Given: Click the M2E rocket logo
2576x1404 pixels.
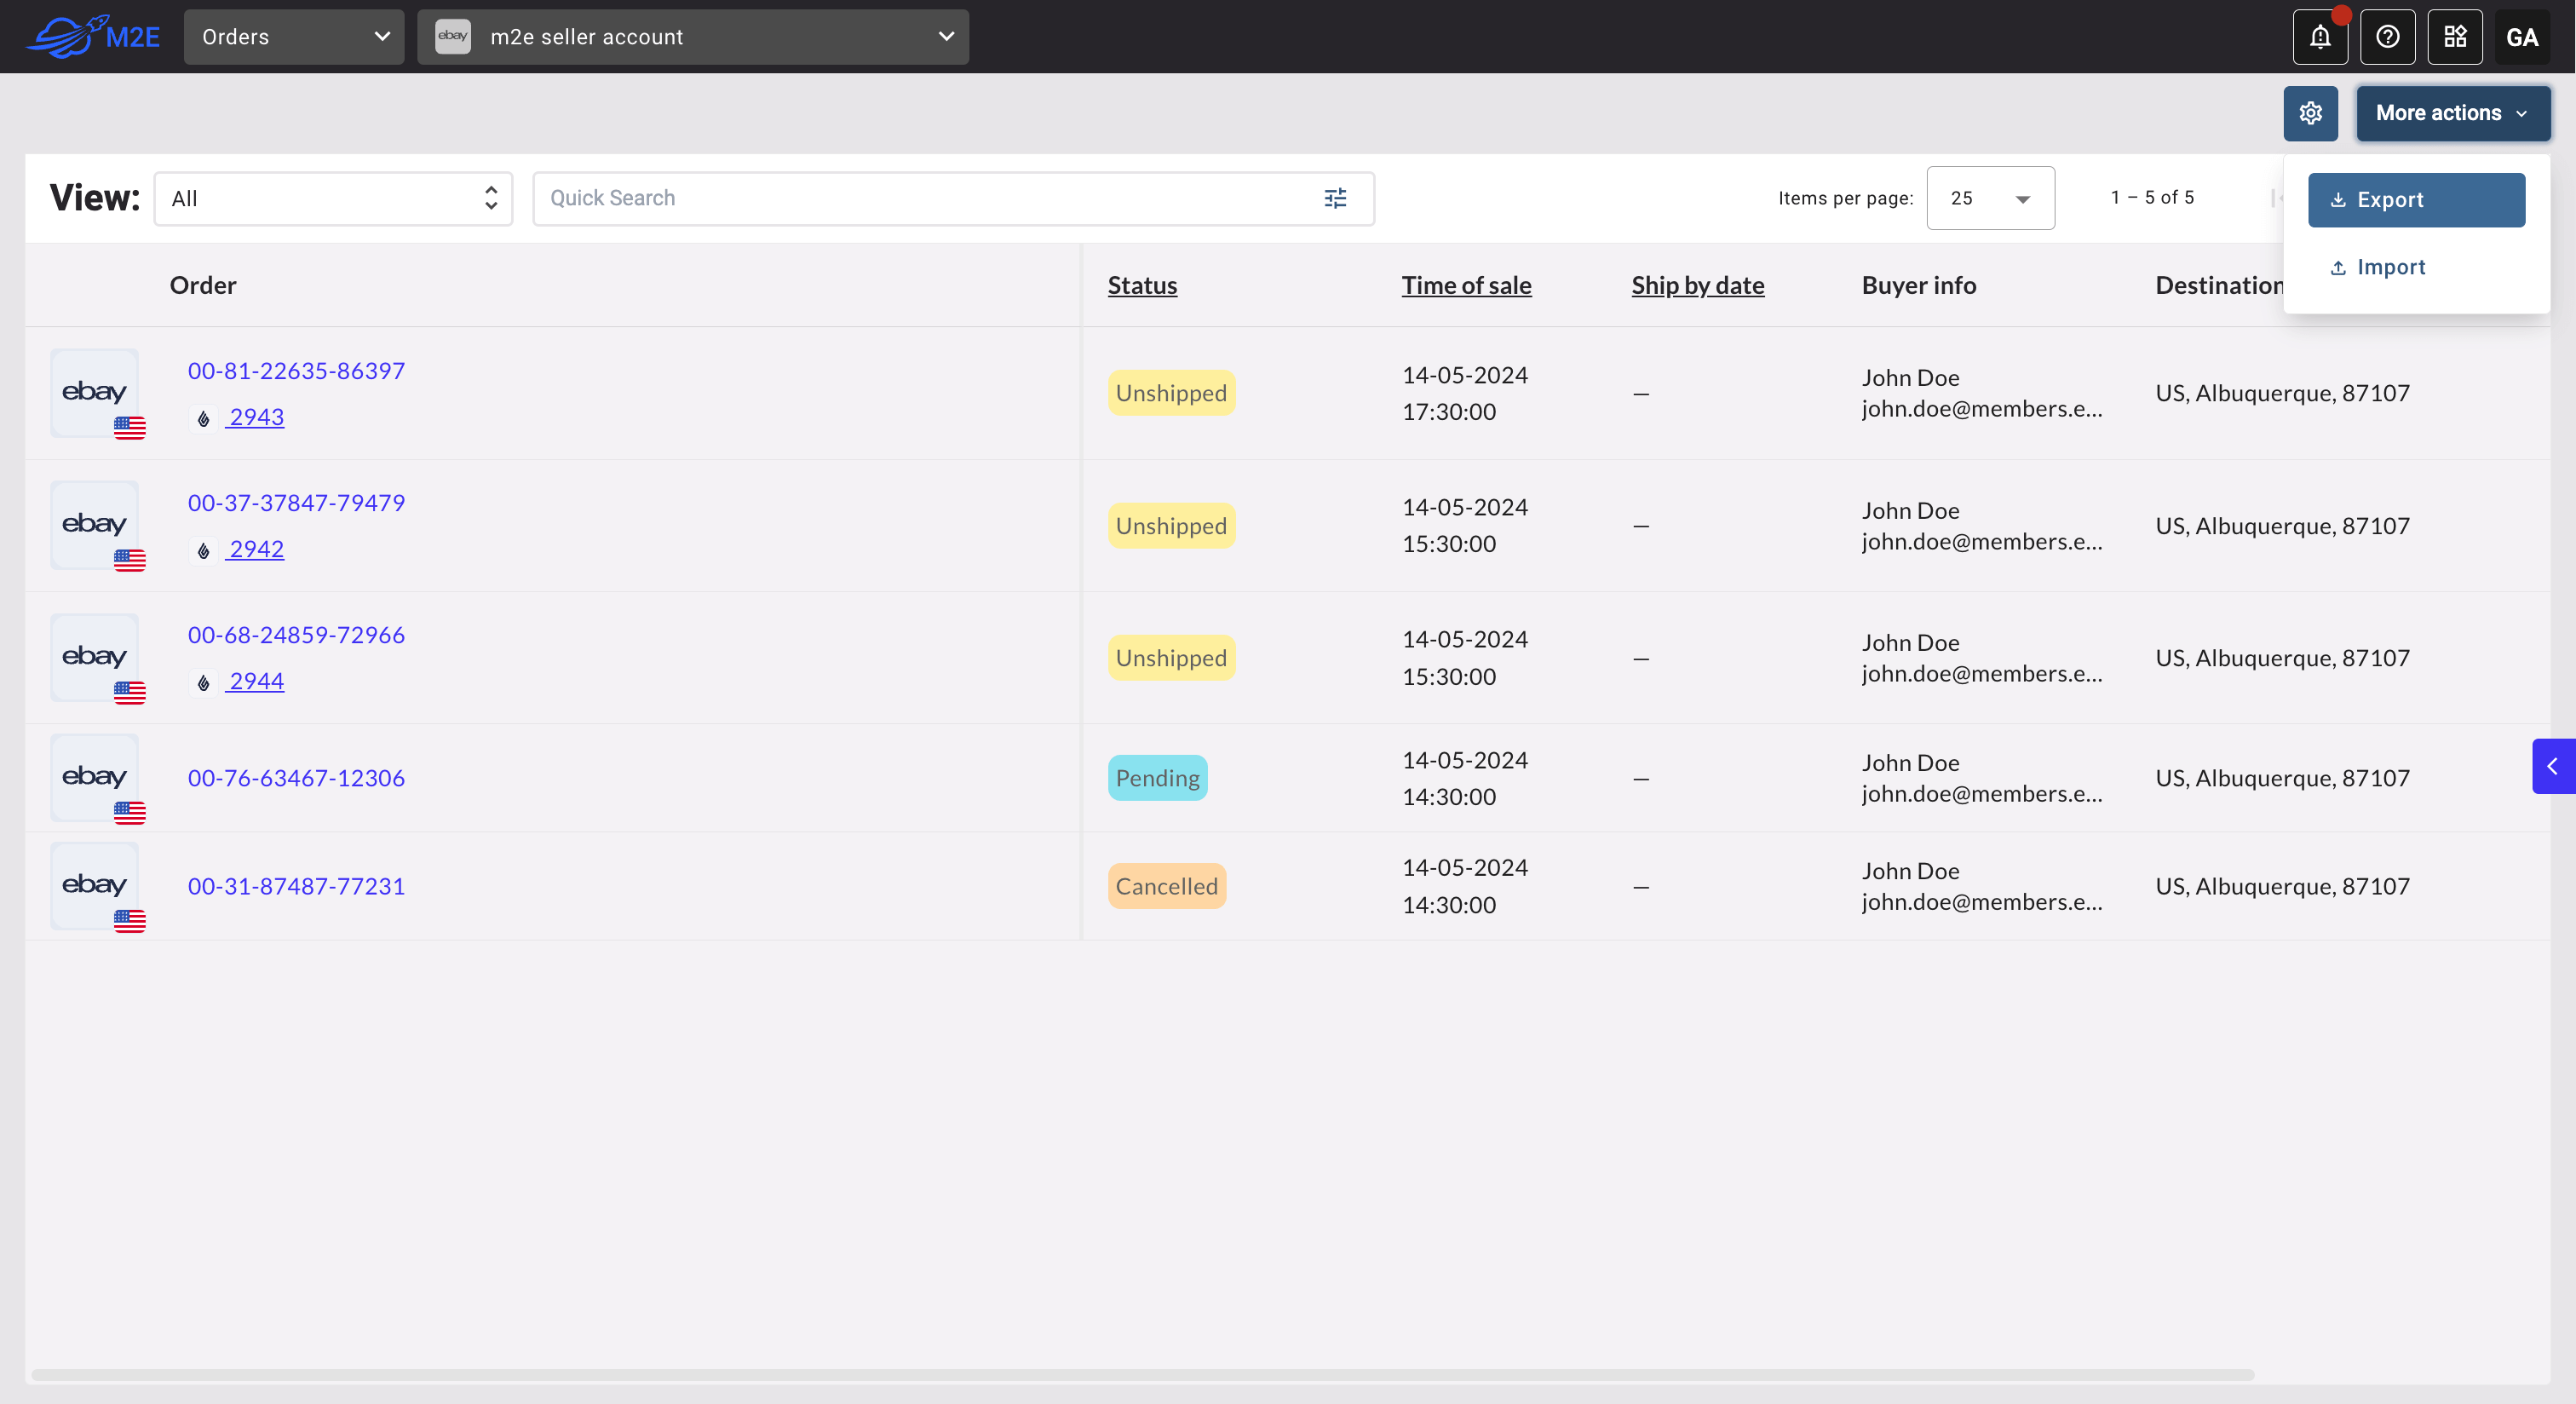Looking at the screenshot, I should click(93, 37).
